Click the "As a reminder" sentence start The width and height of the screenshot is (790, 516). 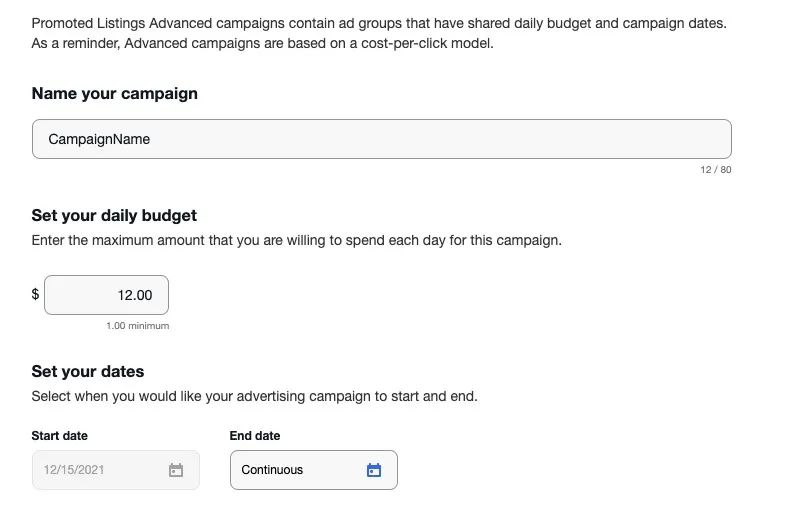(77, 45)
